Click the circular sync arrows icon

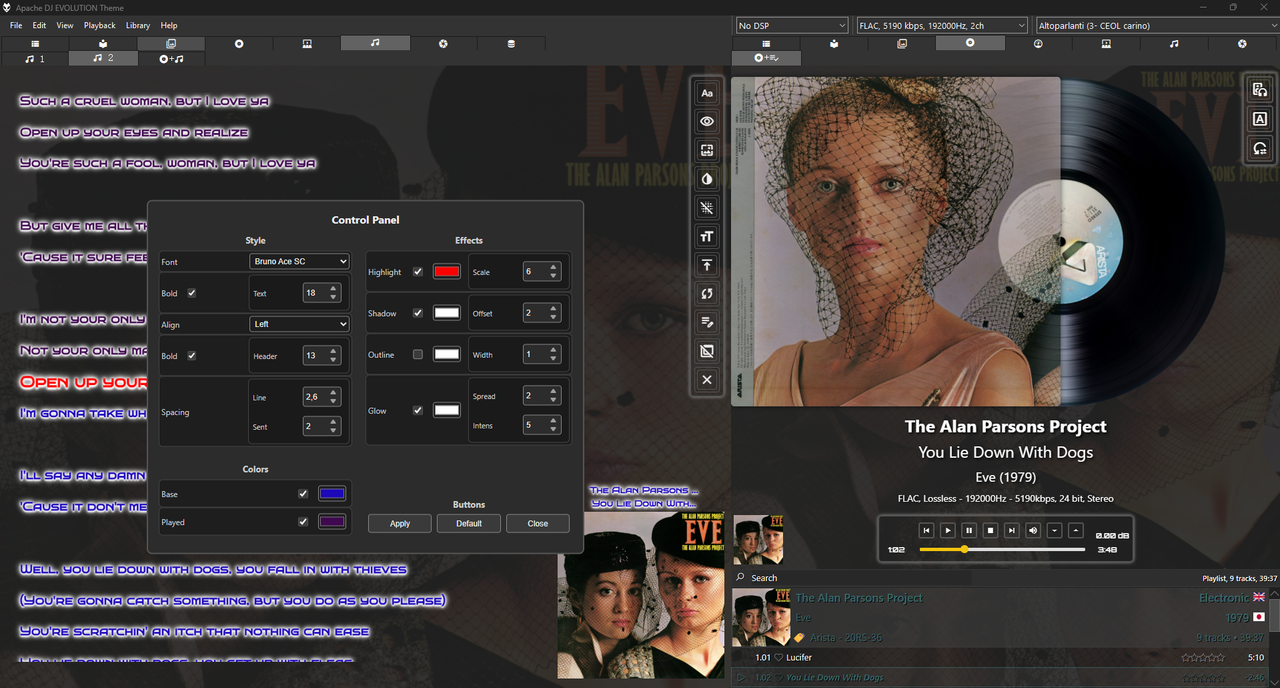tap(707, 294)
